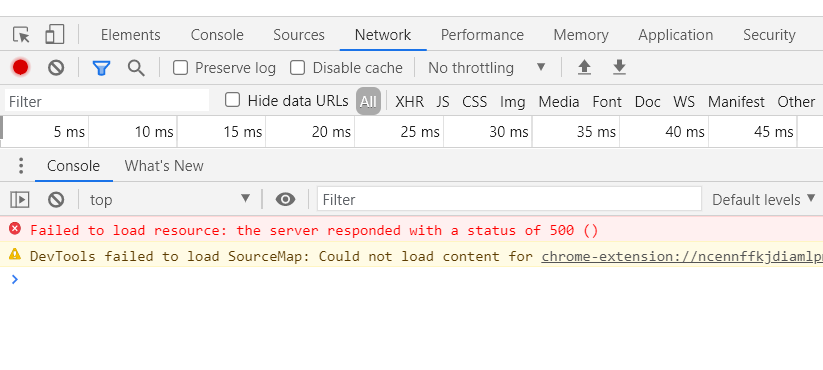The height and width of the screenshot is (370, 823).
Task: Open the What's New drawer tab
Action: 164,166
